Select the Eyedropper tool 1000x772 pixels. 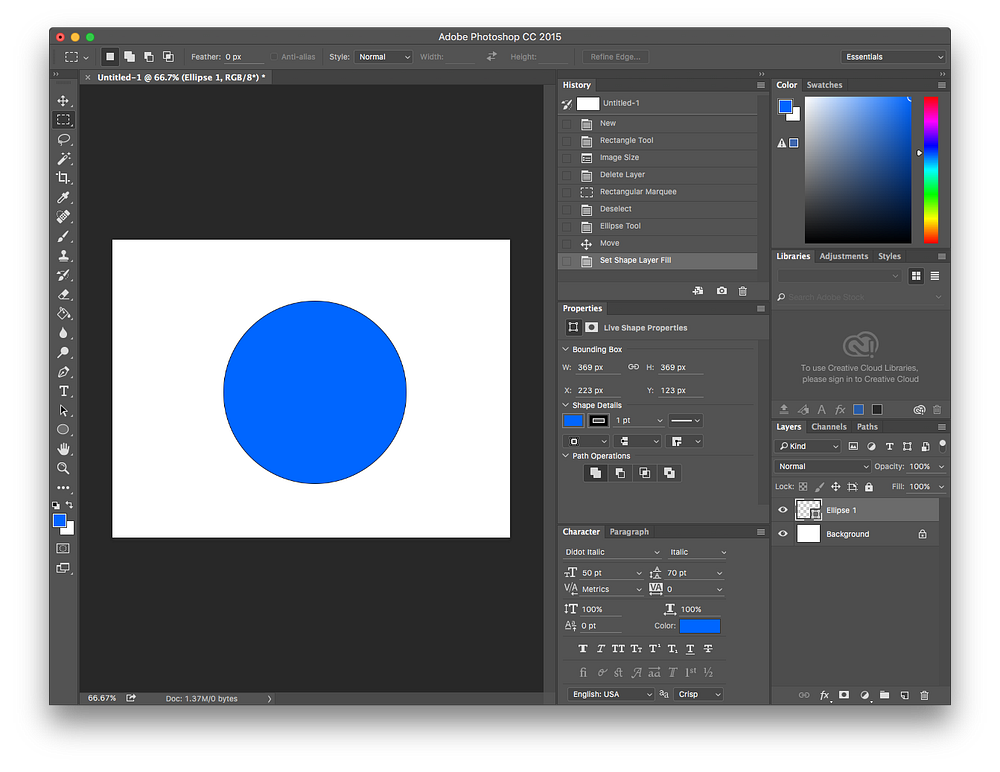(x=63, y=197)
